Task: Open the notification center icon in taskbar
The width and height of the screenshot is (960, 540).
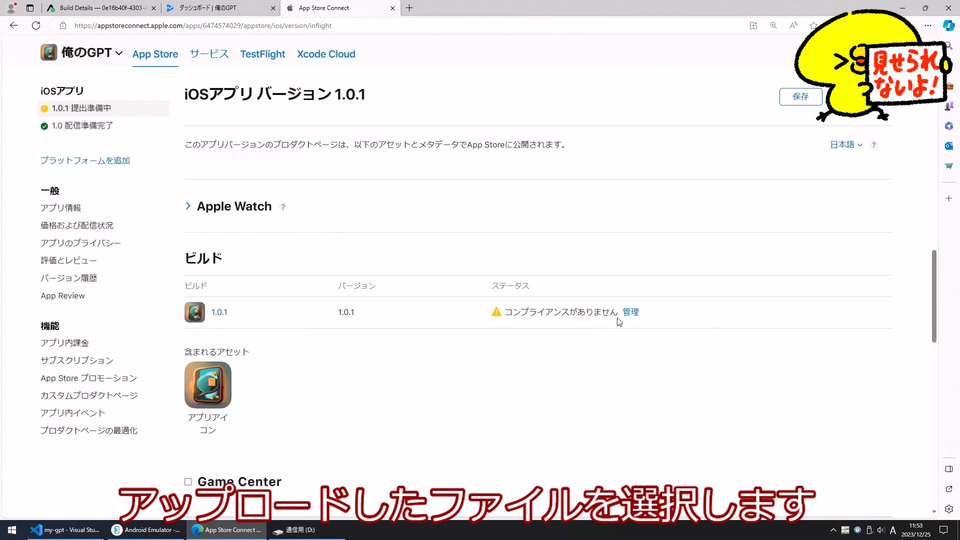Action: tap(943, 530)
